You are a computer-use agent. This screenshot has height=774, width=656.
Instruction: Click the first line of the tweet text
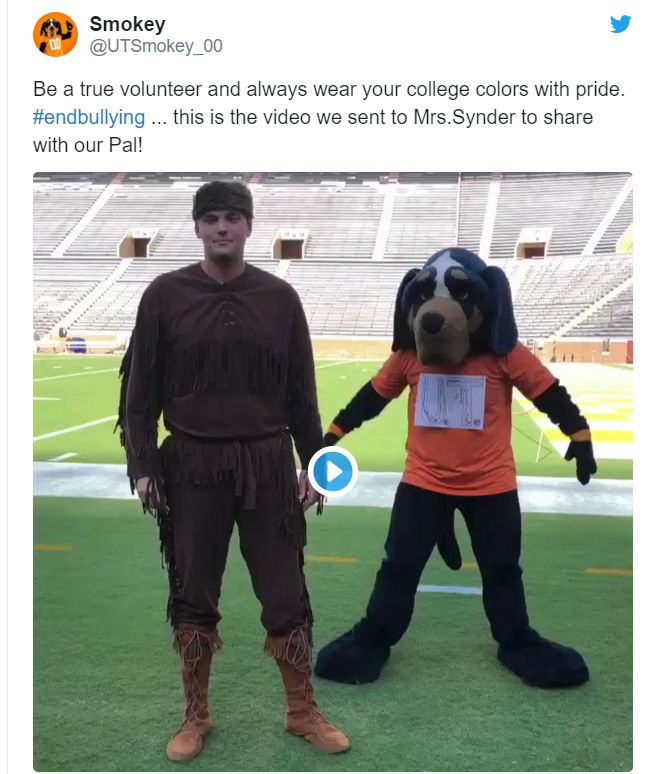click(x=328, y=89)
